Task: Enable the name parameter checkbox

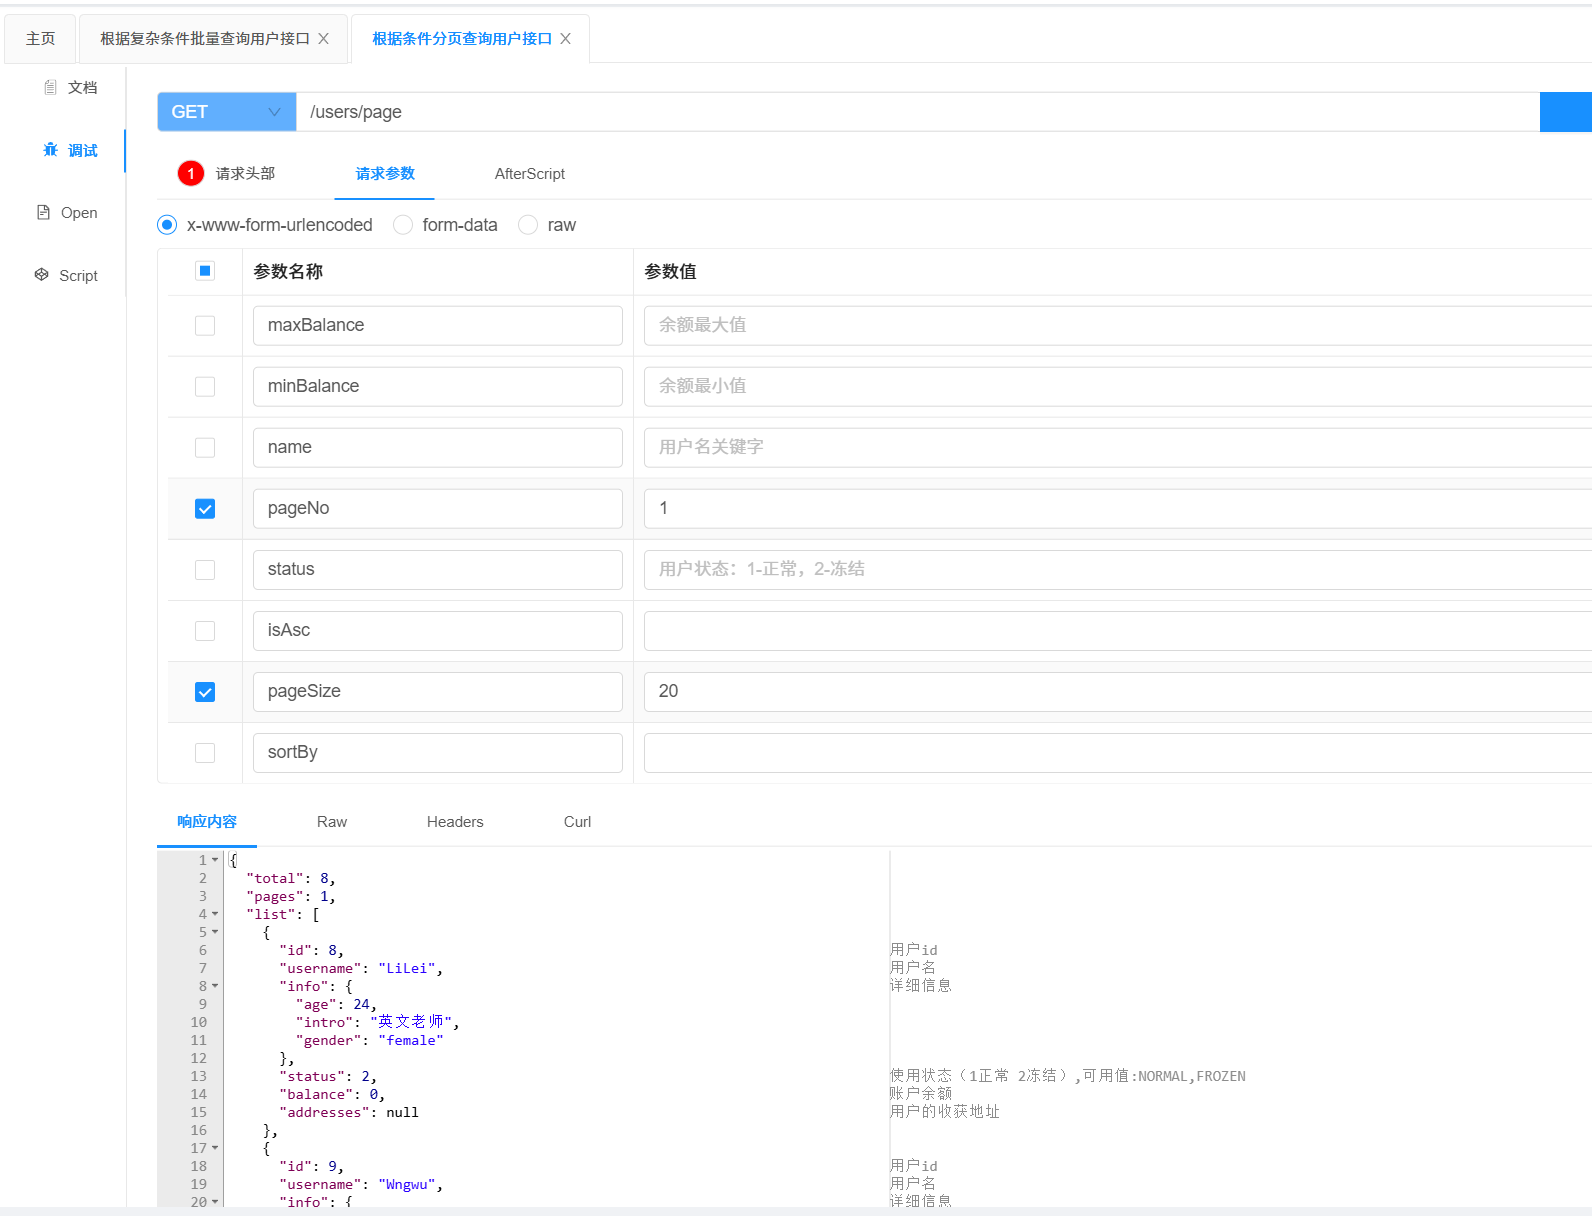Action: pyautogui.click(x=205, y=448)
